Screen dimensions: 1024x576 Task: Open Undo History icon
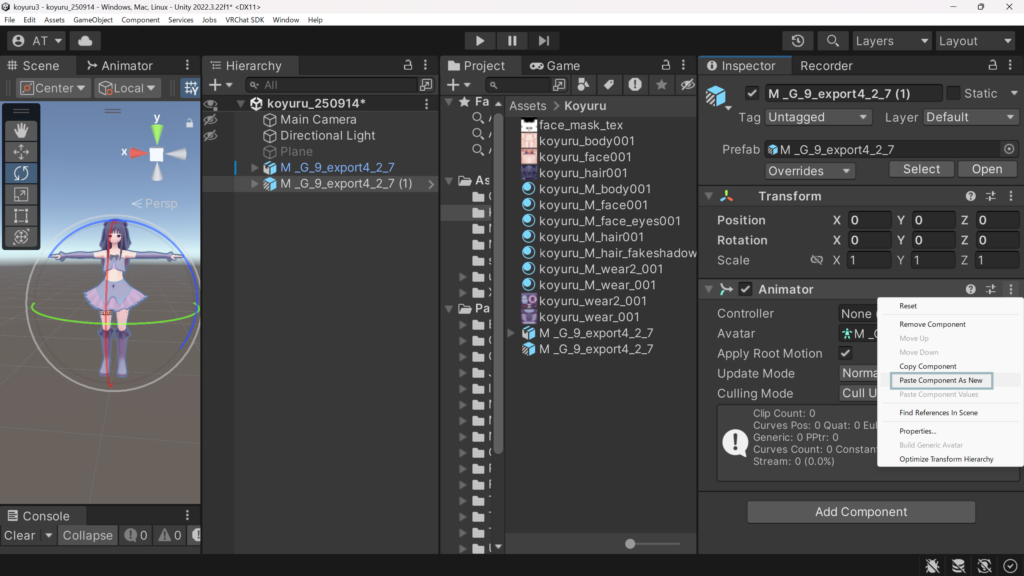point(797,40)
